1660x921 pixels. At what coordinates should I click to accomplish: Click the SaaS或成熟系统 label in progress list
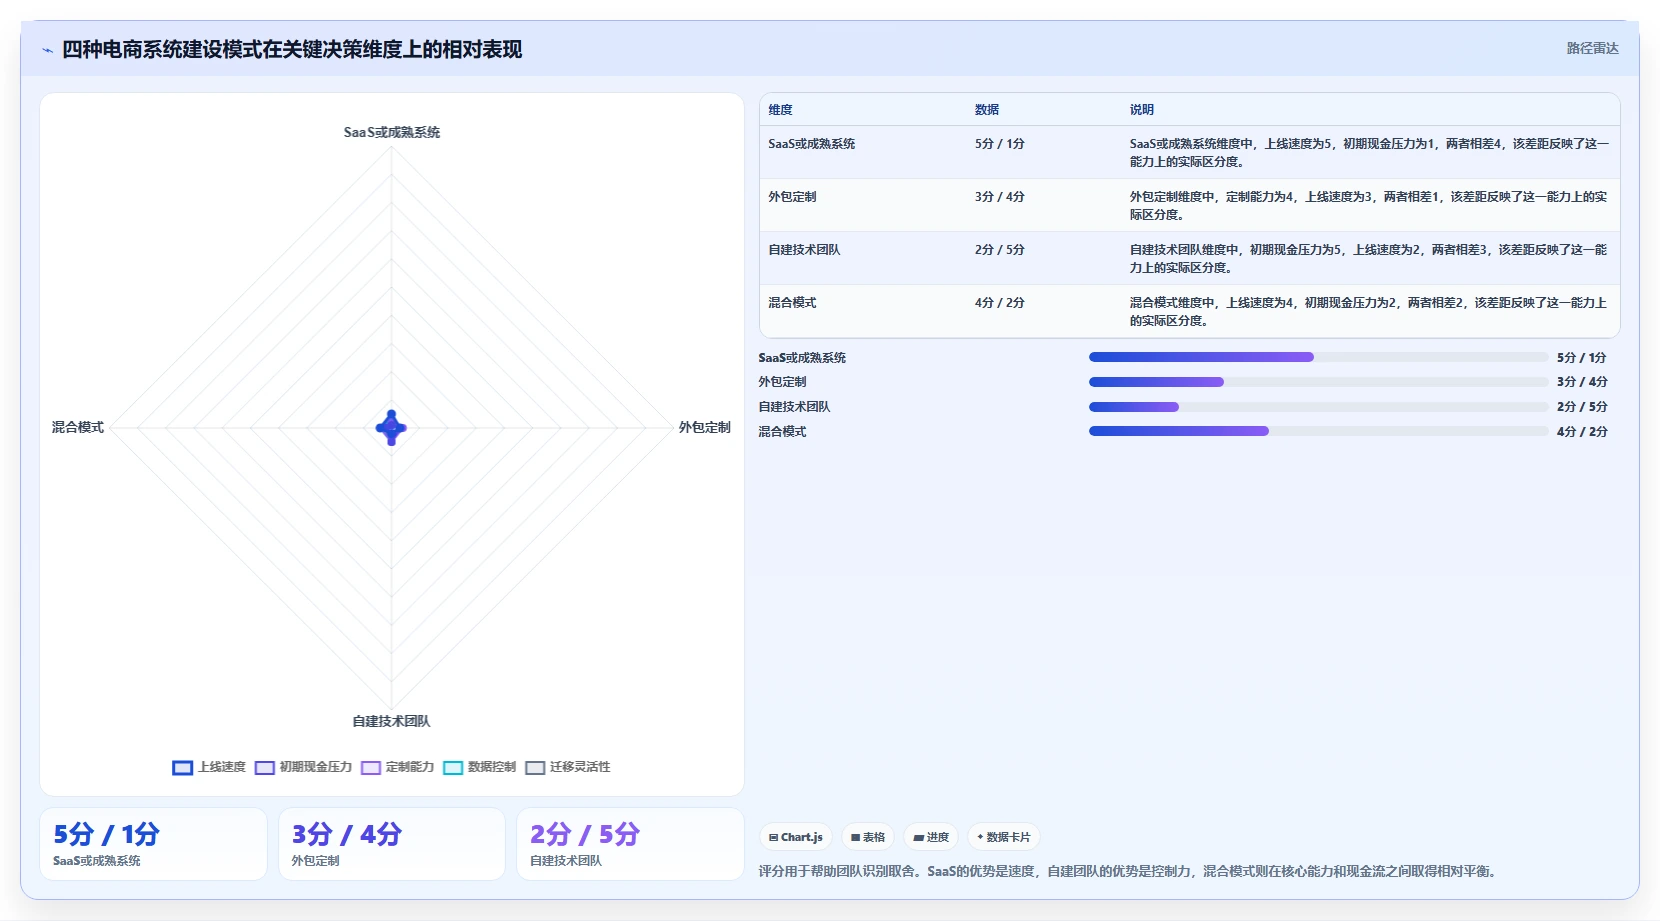coord(802,357)
